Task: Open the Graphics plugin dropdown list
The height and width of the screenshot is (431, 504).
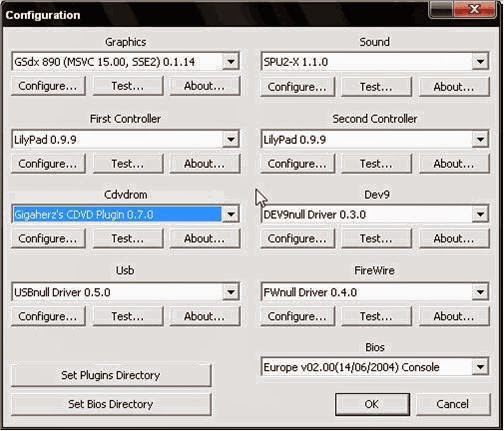Action: click(x=231, y=61)
